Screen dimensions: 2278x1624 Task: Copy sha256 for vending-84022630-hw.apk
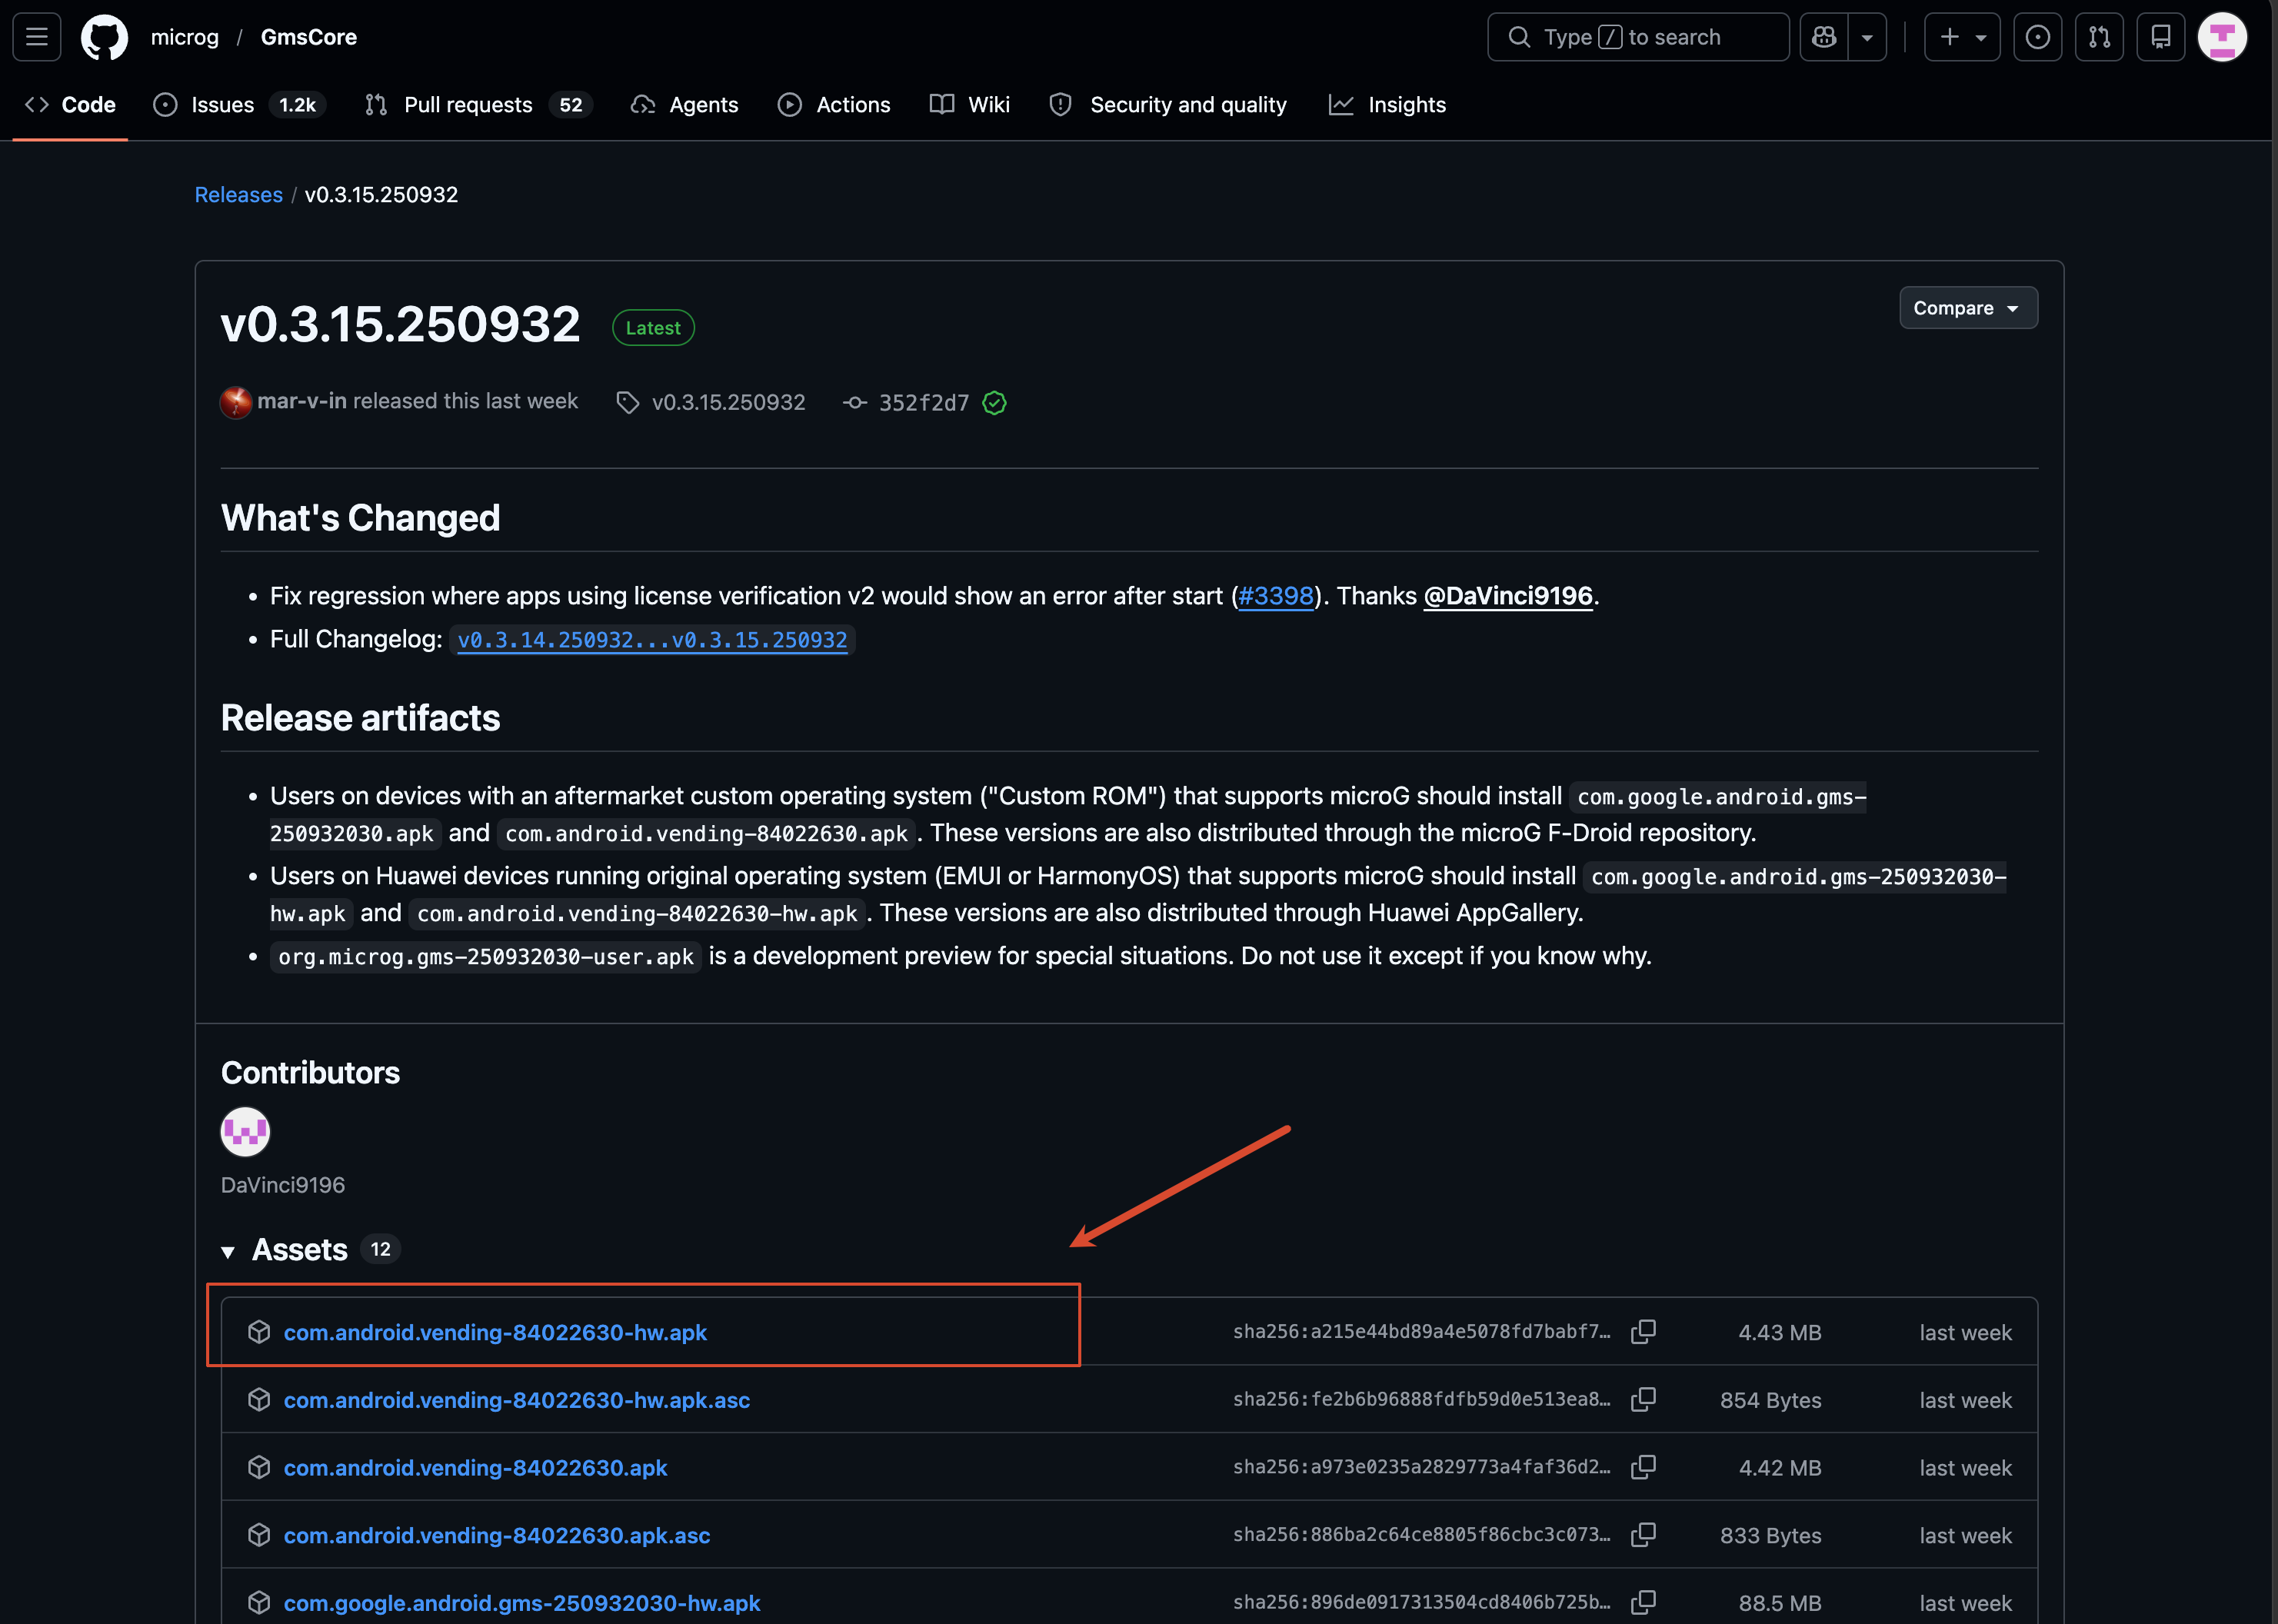coord(1643,1332)
